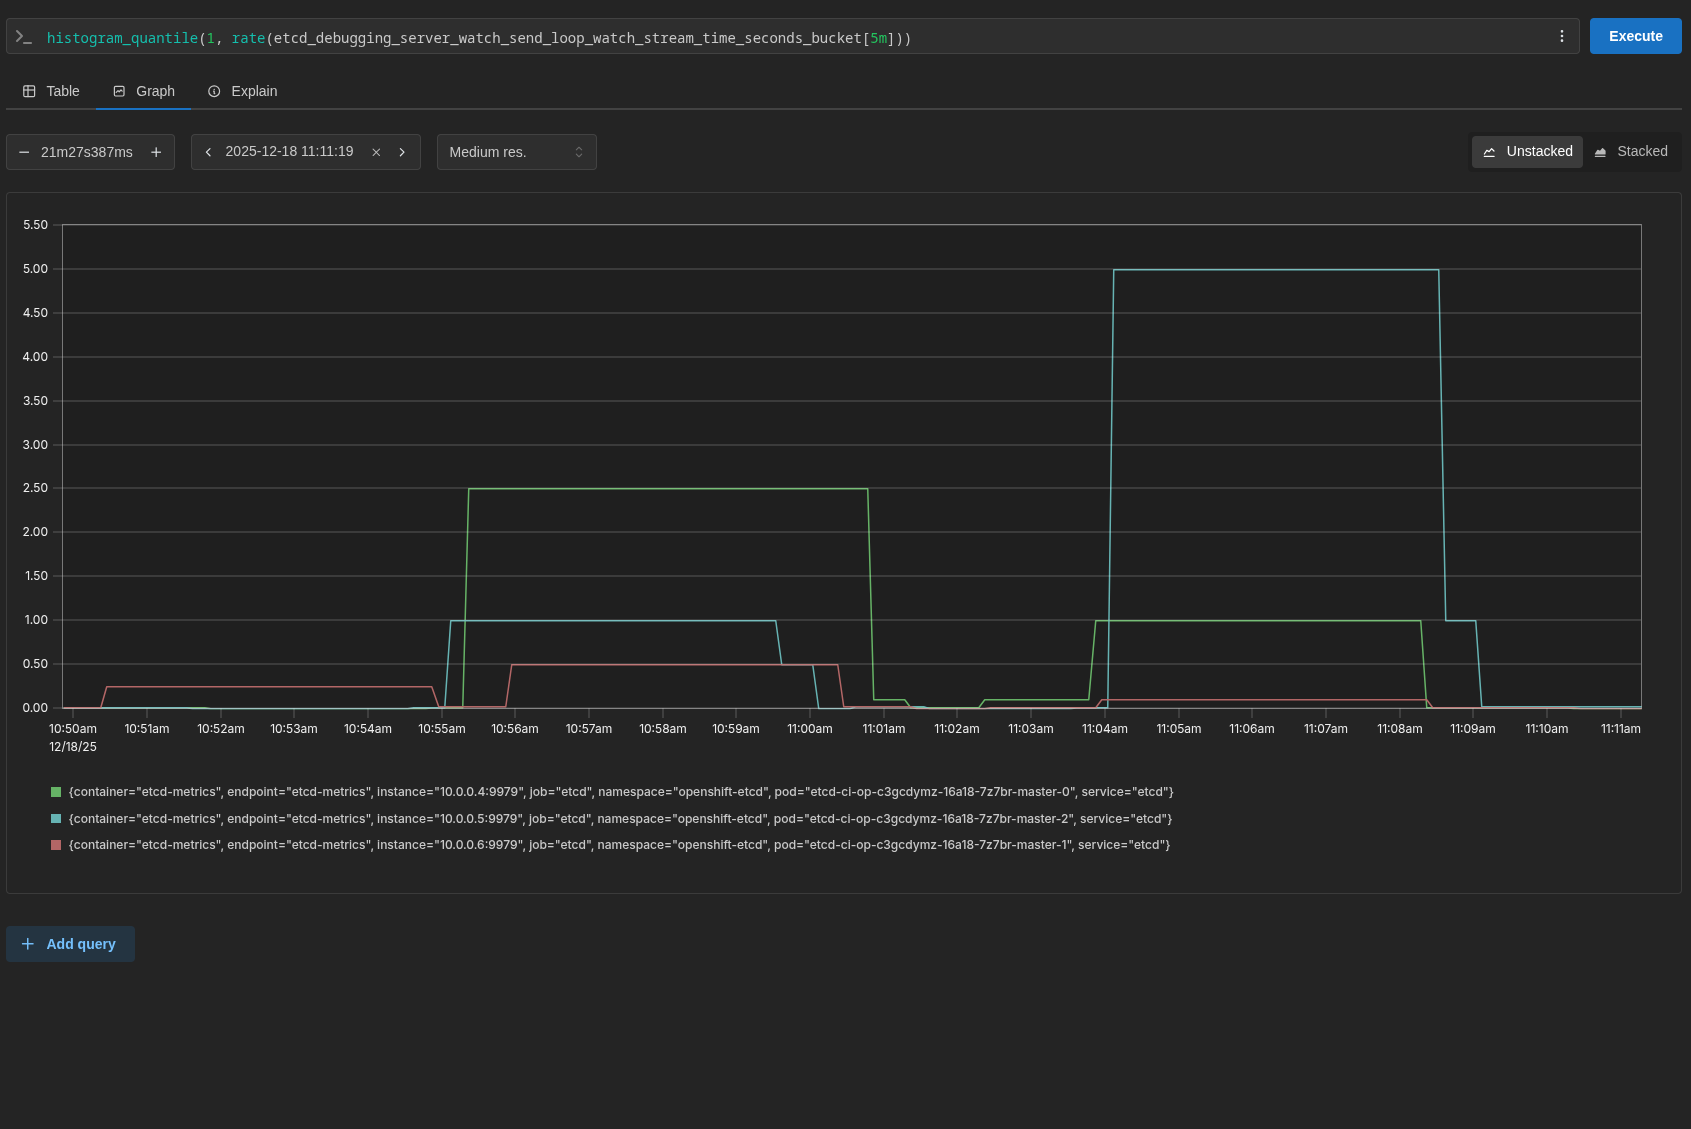The height and width of the screenshot is (1129, 1691).
Task: Clear the end time with the X icon
Action: click(376, 152)
